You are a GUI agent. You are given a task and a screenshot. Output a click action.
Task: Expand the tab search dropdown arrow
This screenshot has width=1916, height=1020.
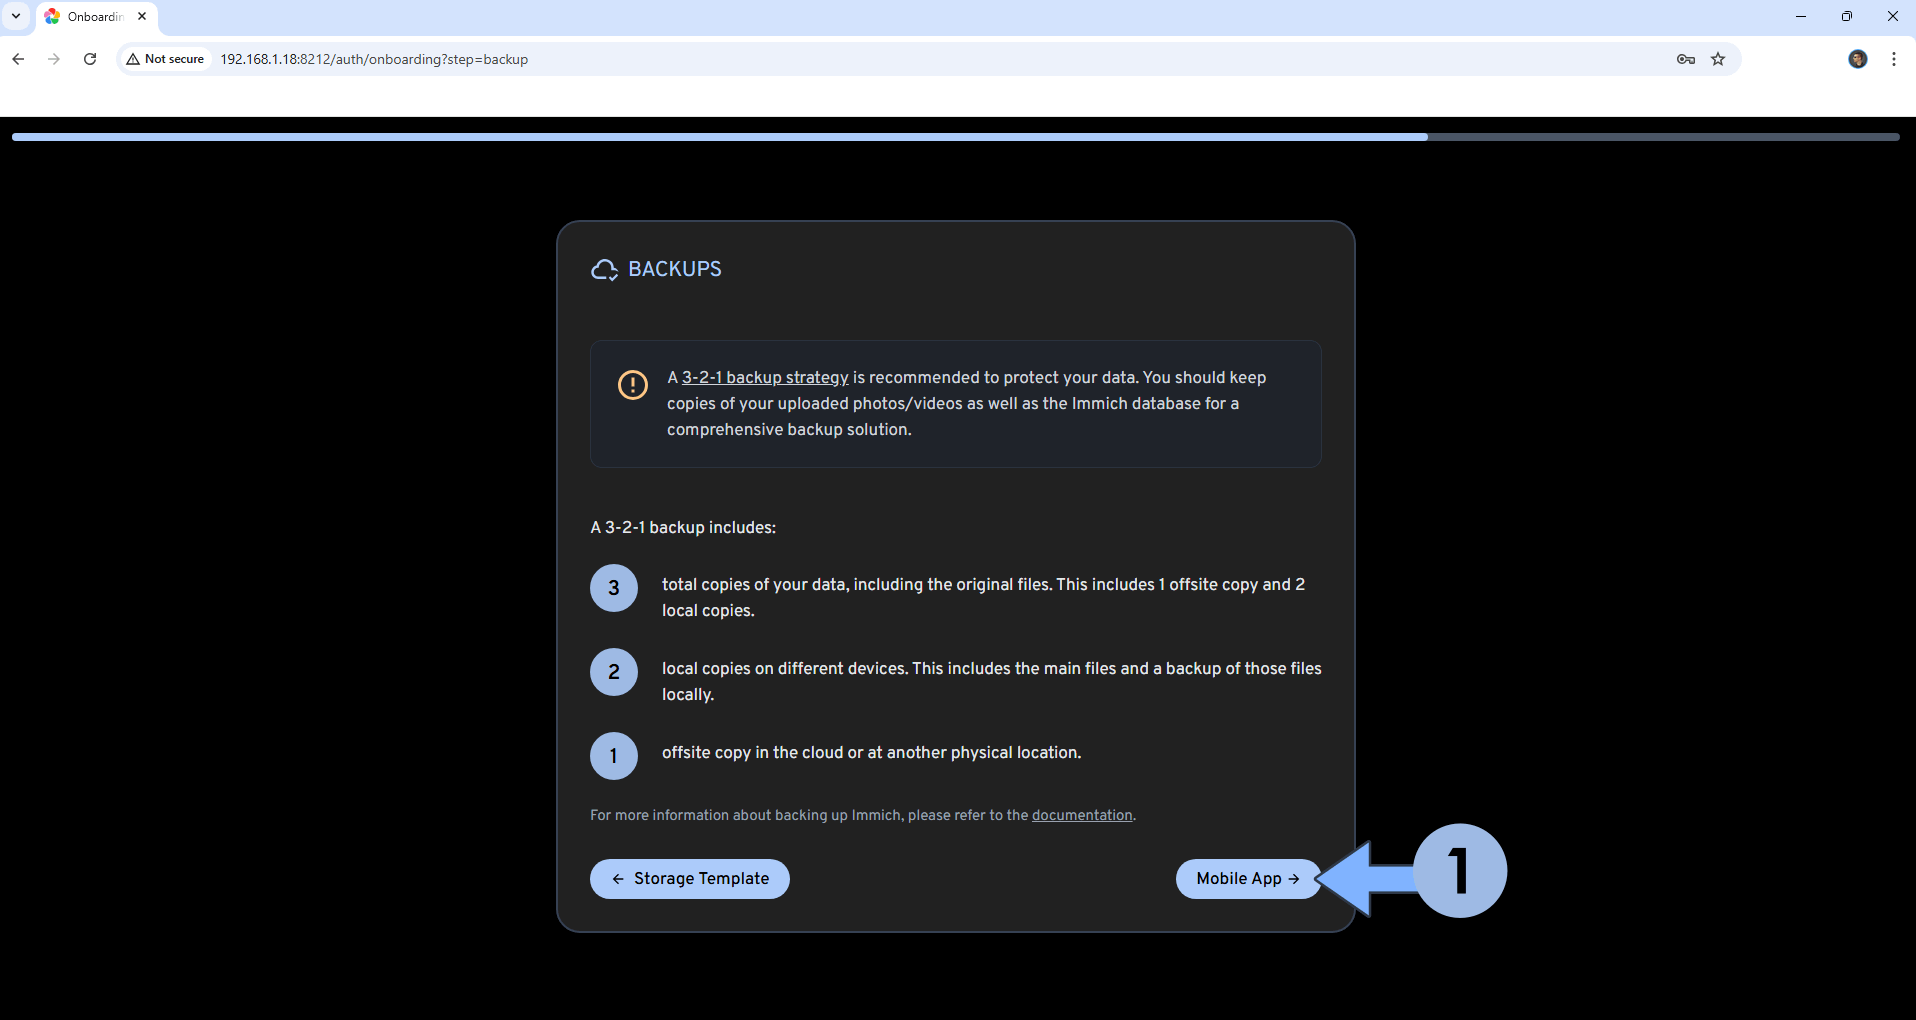(x=16, y=16)
